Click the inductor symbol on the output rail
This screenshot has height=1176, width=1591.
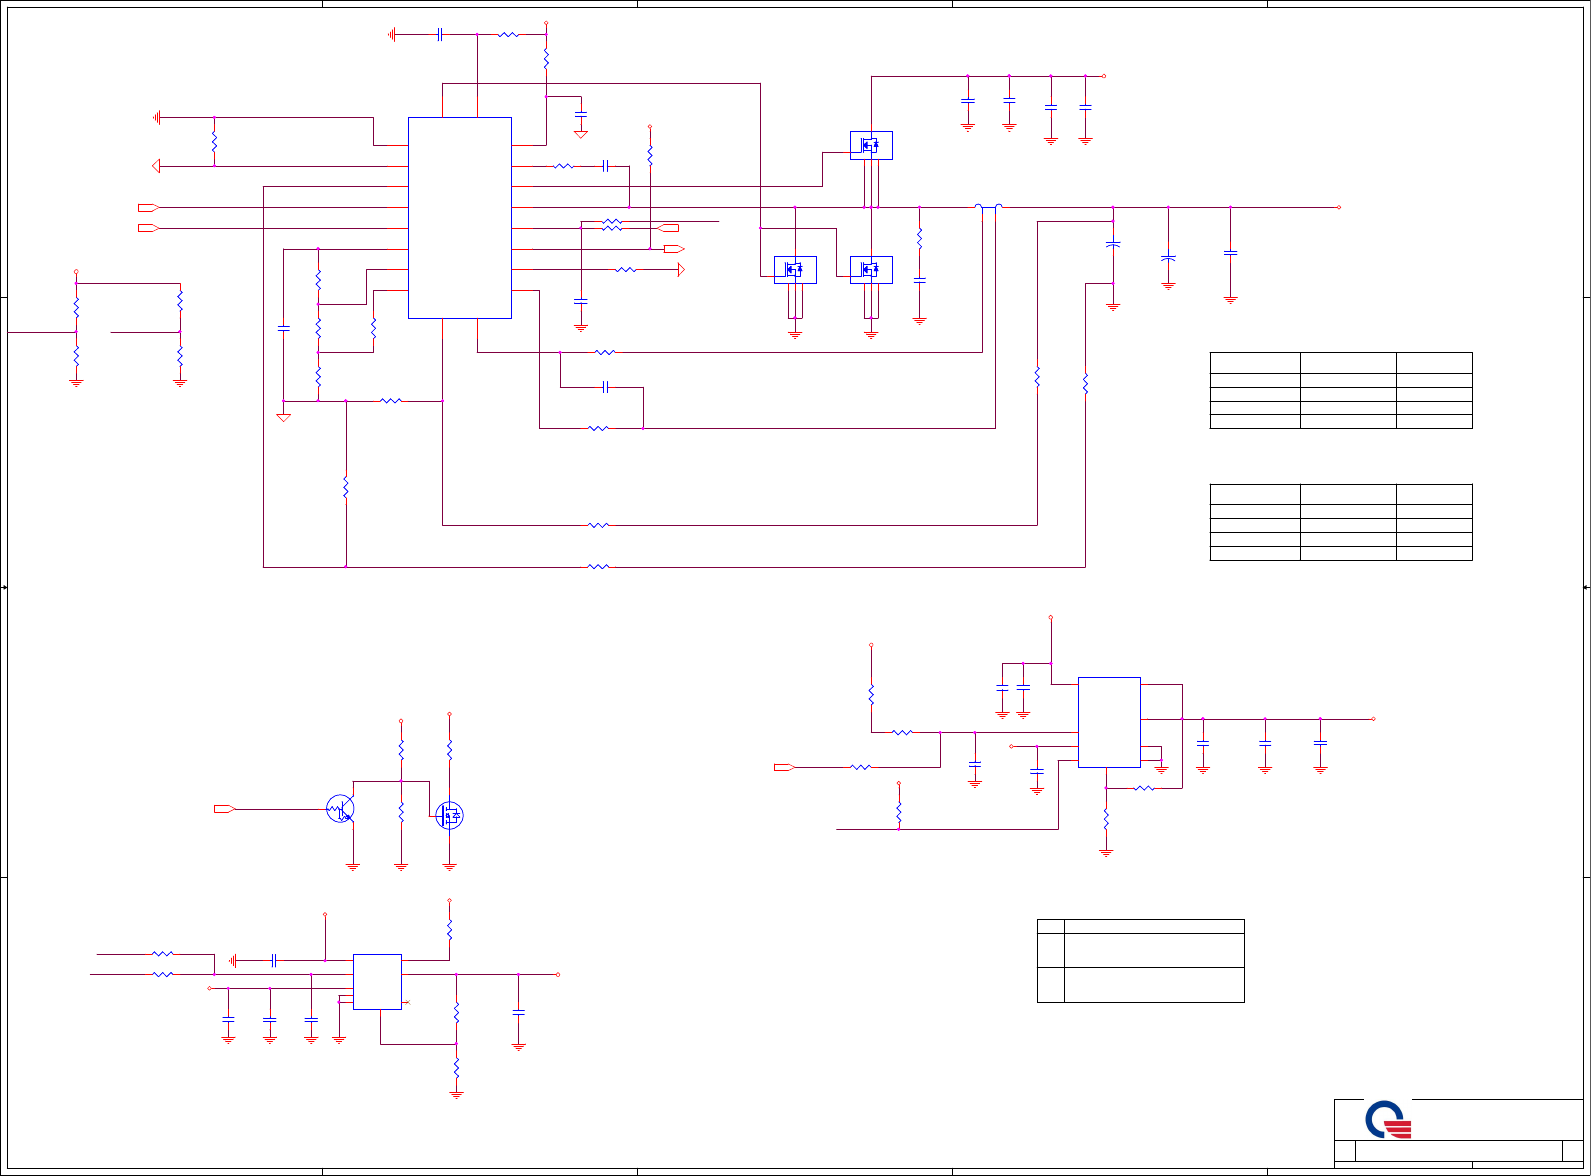tap(989, 207)
